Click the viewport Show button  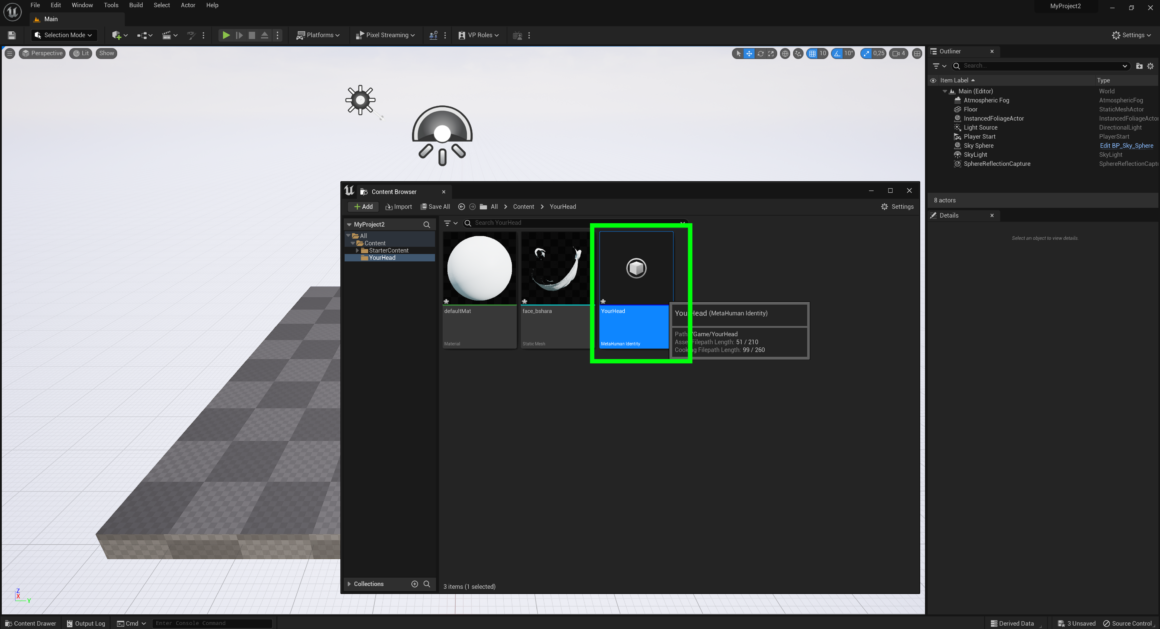point(107,53)
